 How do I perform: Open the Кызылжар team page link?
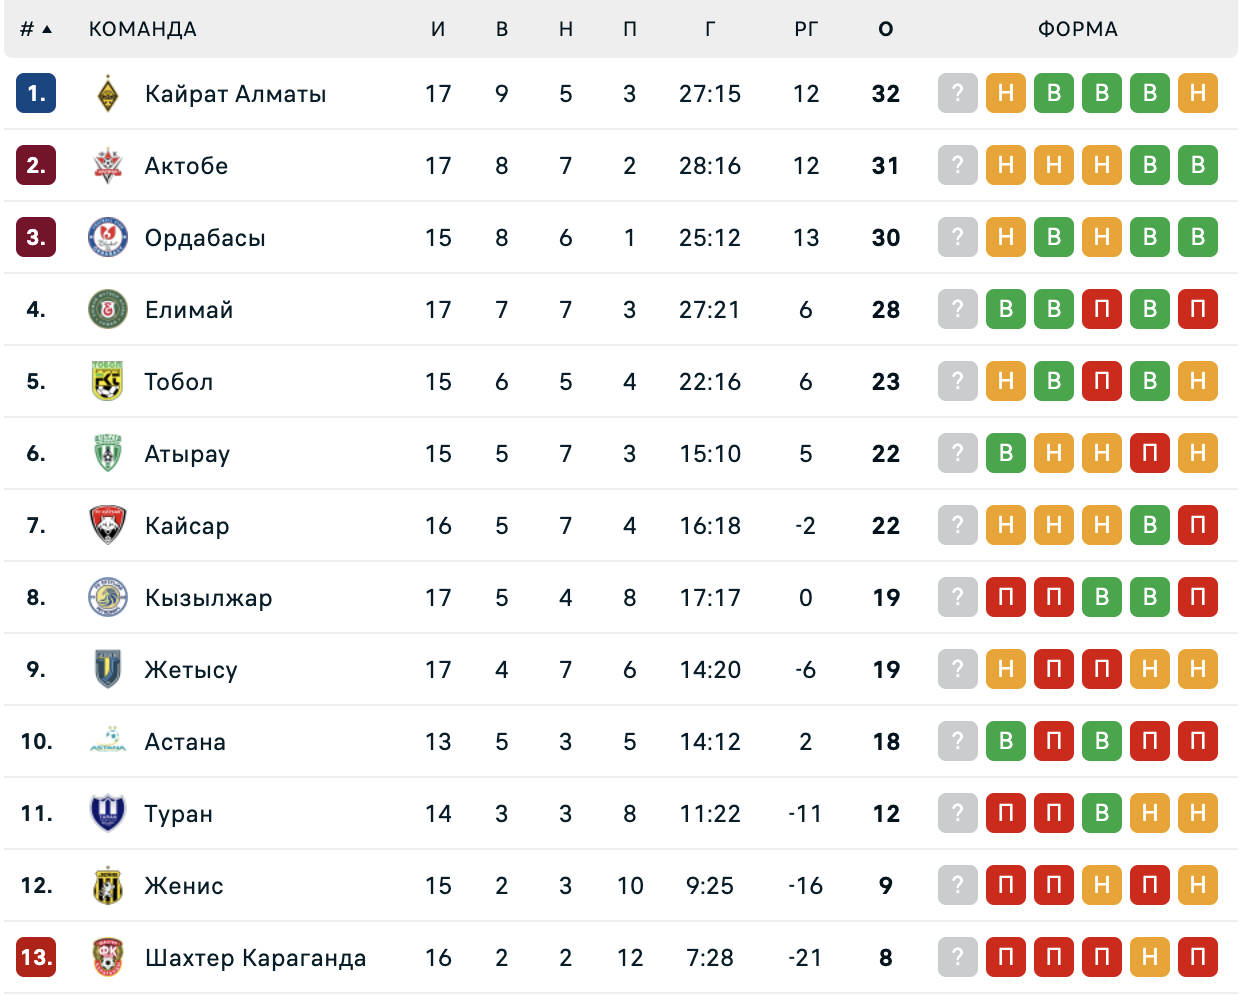(208, 598)
